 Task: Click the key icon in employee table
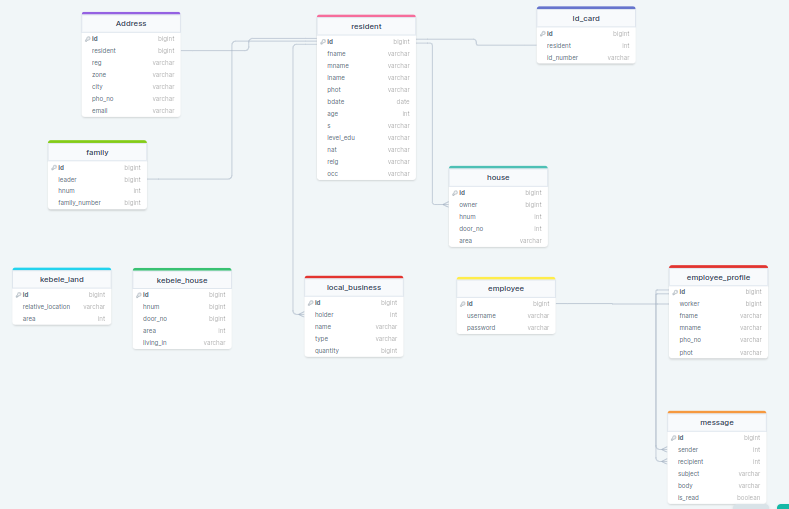pos(462,304)
